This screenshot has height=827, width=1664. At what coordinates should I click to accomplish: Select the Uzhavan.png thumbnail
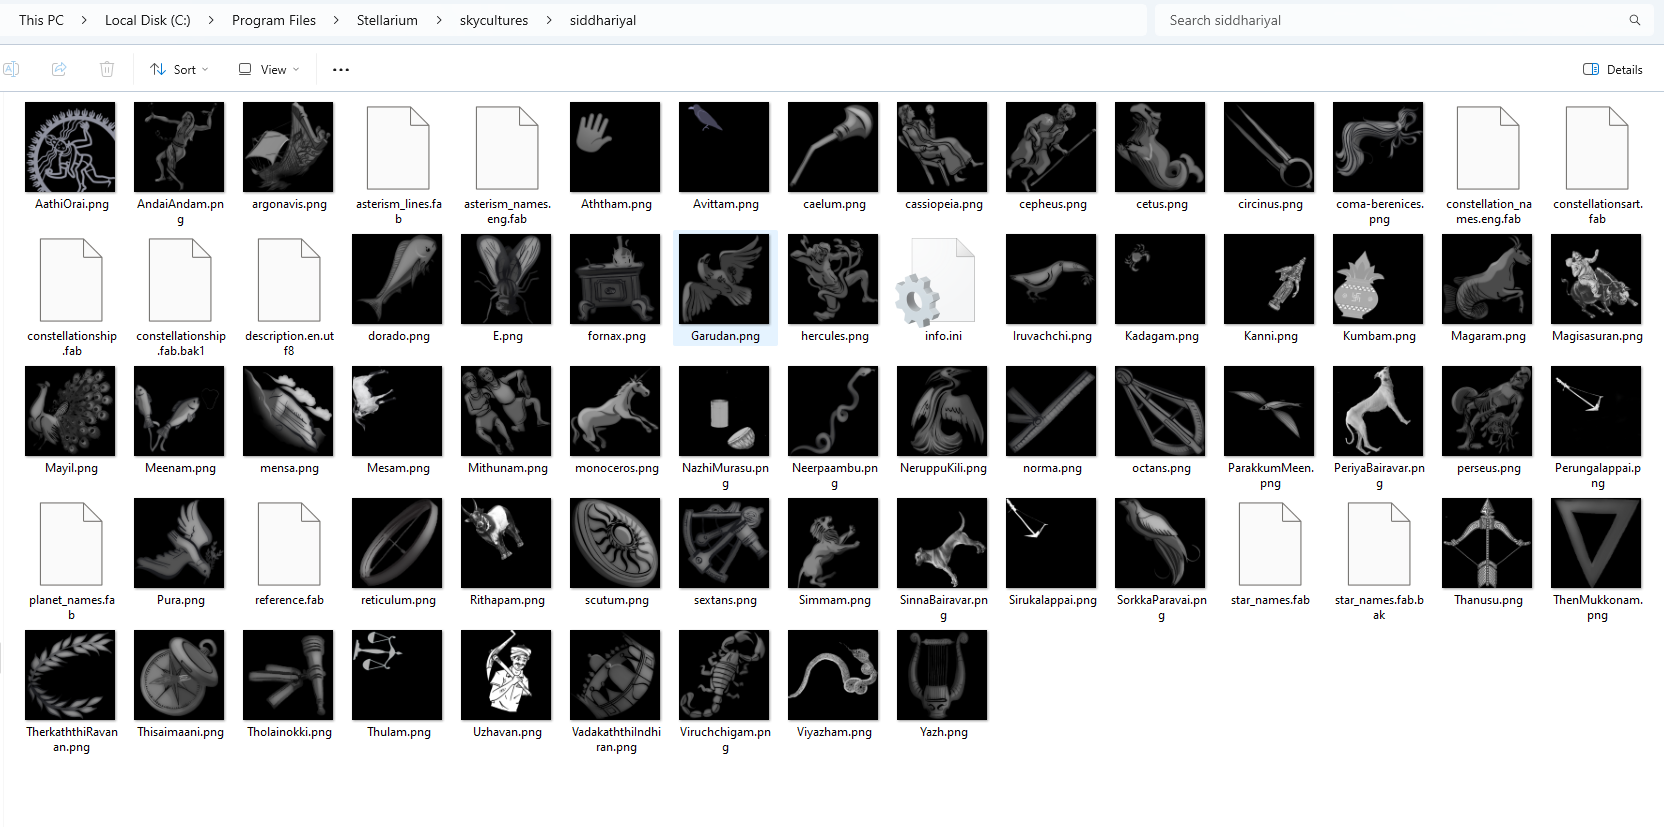[506, 675]
